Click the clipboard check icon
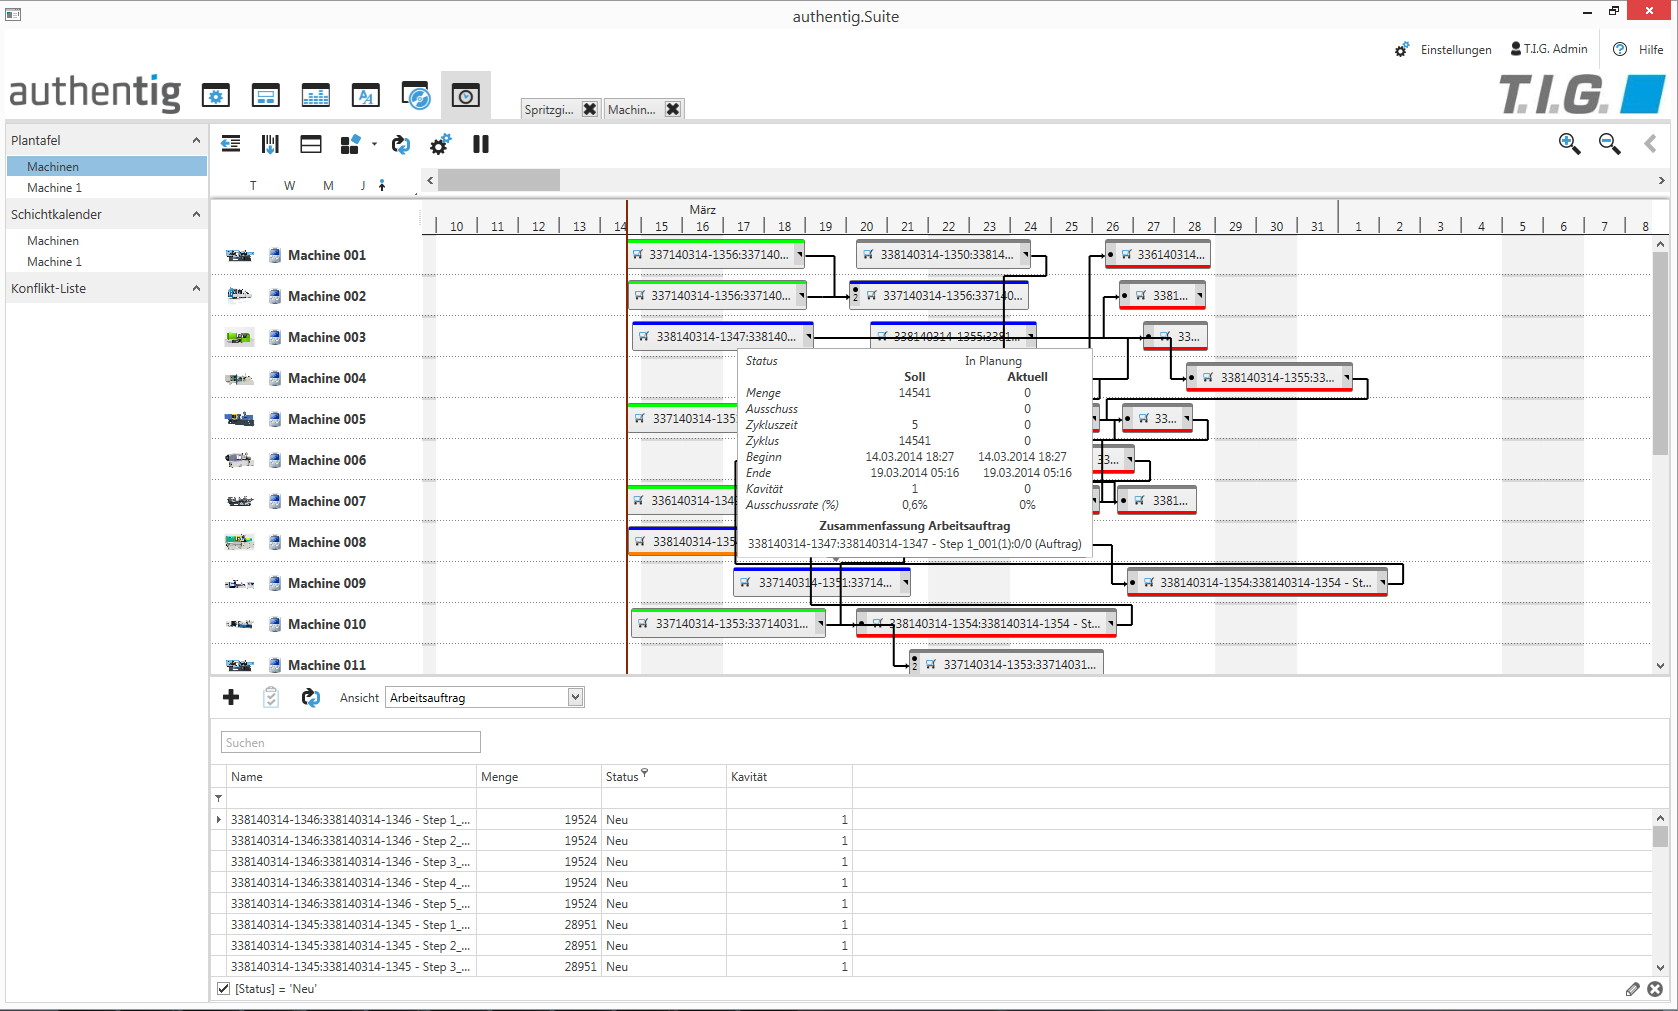 point(271,697)
